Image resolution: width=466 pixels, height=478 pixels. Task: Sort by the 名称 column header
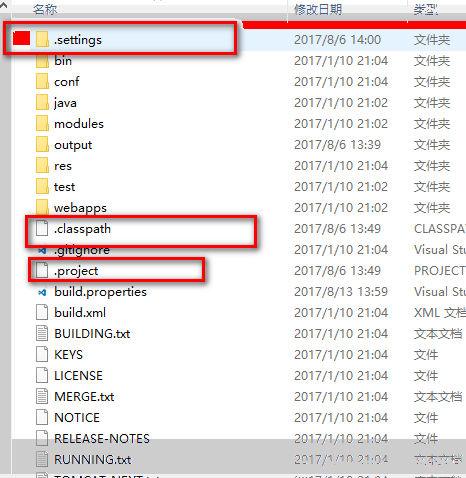click(x=45, y=9)
